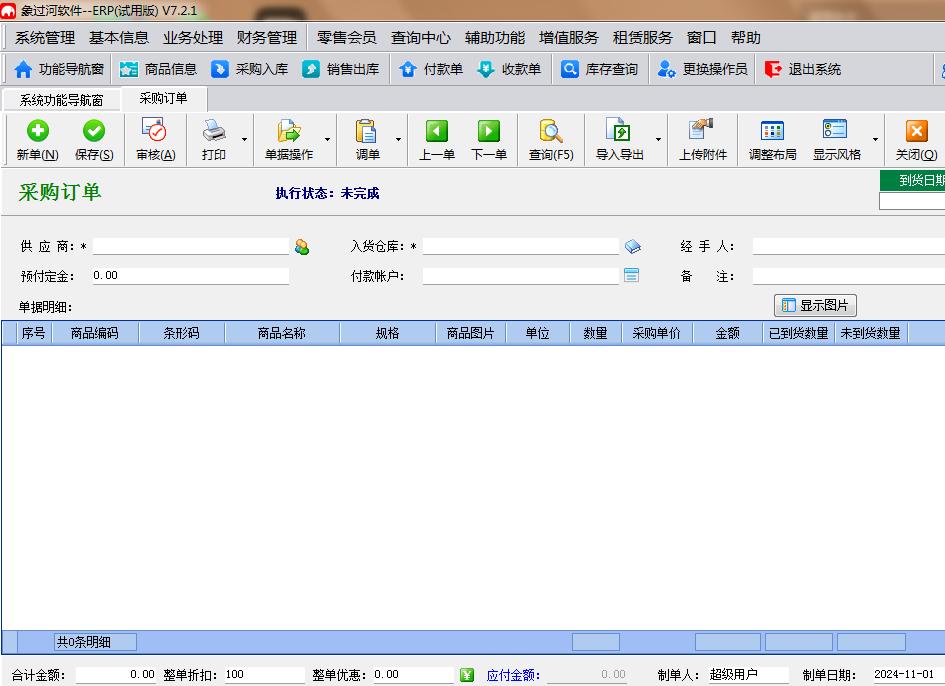945x686 pixels.
Task: Go to previous order 上一单
Action: point(436,140)
